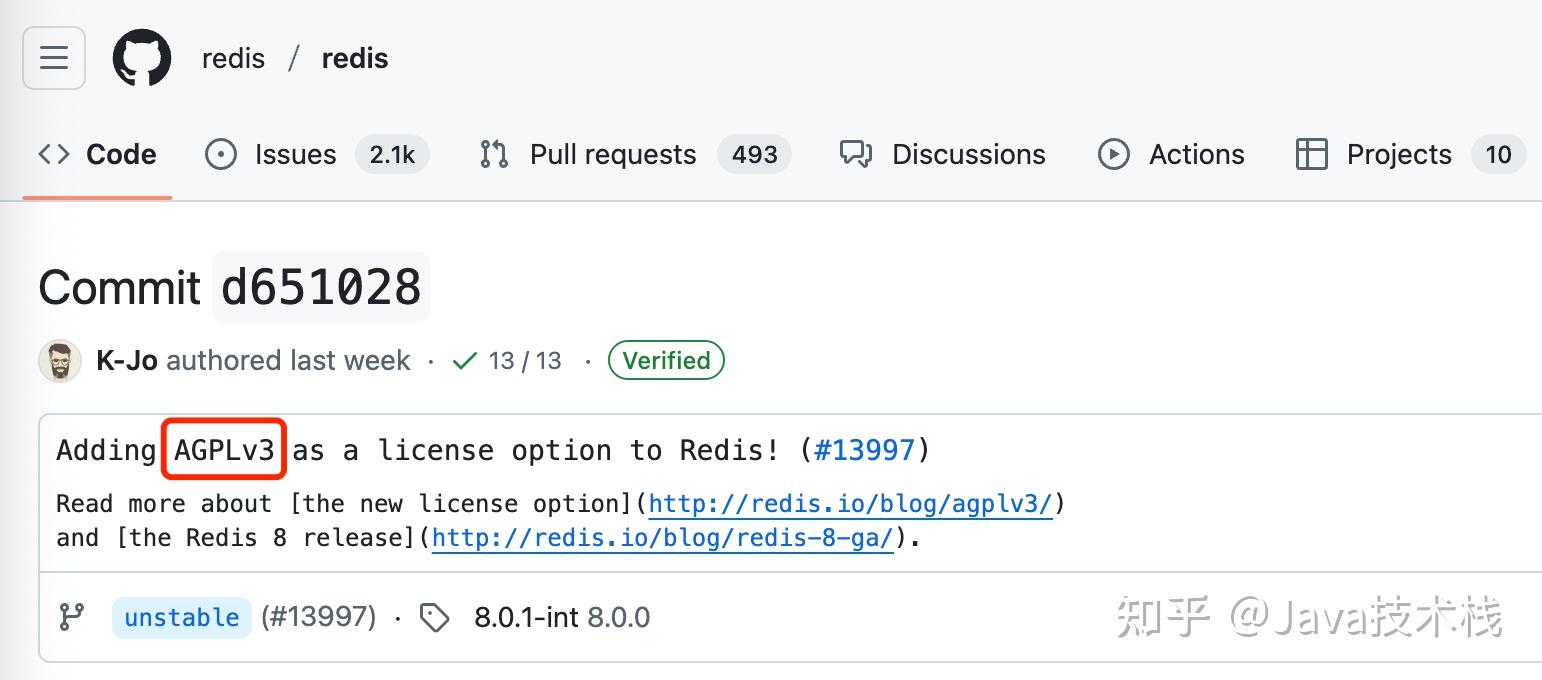Follow the redis.io/blog/agplv3 link
The image size is (1542, 680).
click(851, 504)
